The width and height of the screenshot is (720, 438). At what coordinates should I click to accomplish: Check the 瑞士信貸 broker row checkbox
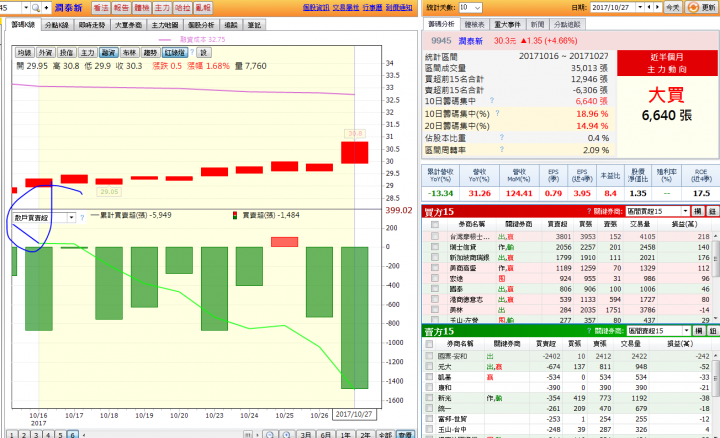pyautogui.click(x=435, y=247)
